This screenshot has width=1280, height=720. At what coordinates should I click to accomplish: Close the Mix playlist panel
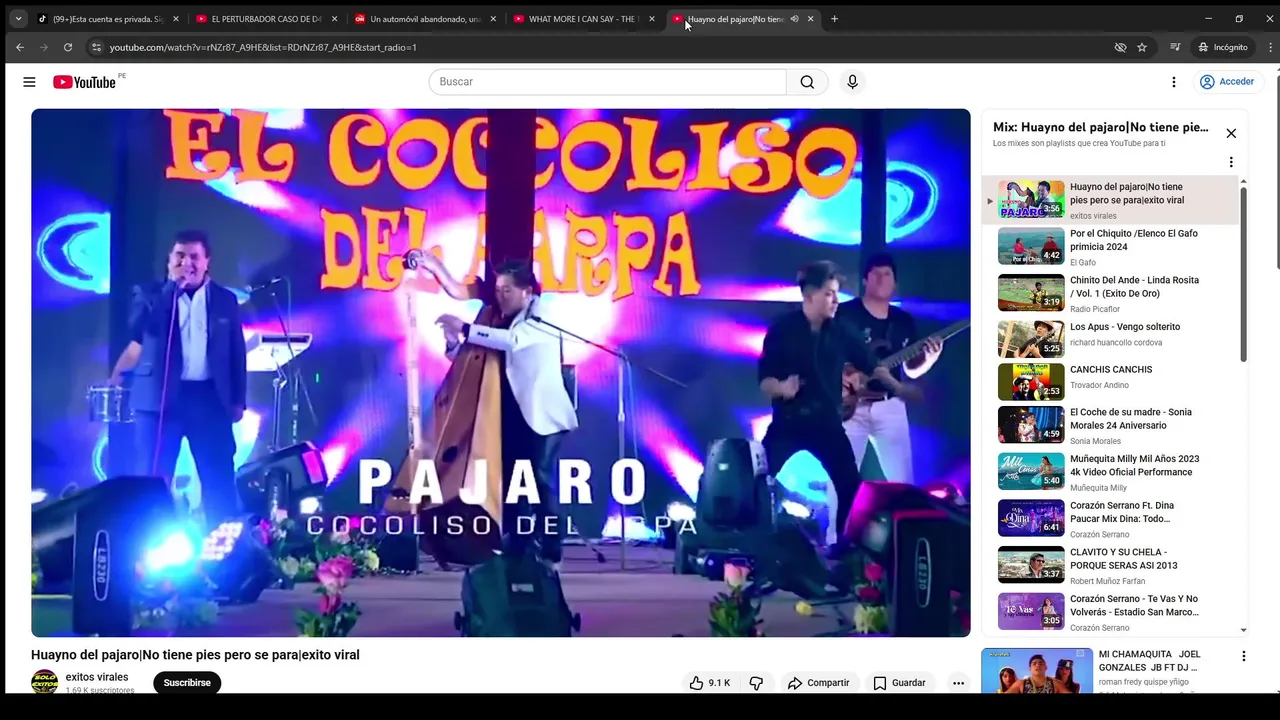click(x=1231, y=133)
